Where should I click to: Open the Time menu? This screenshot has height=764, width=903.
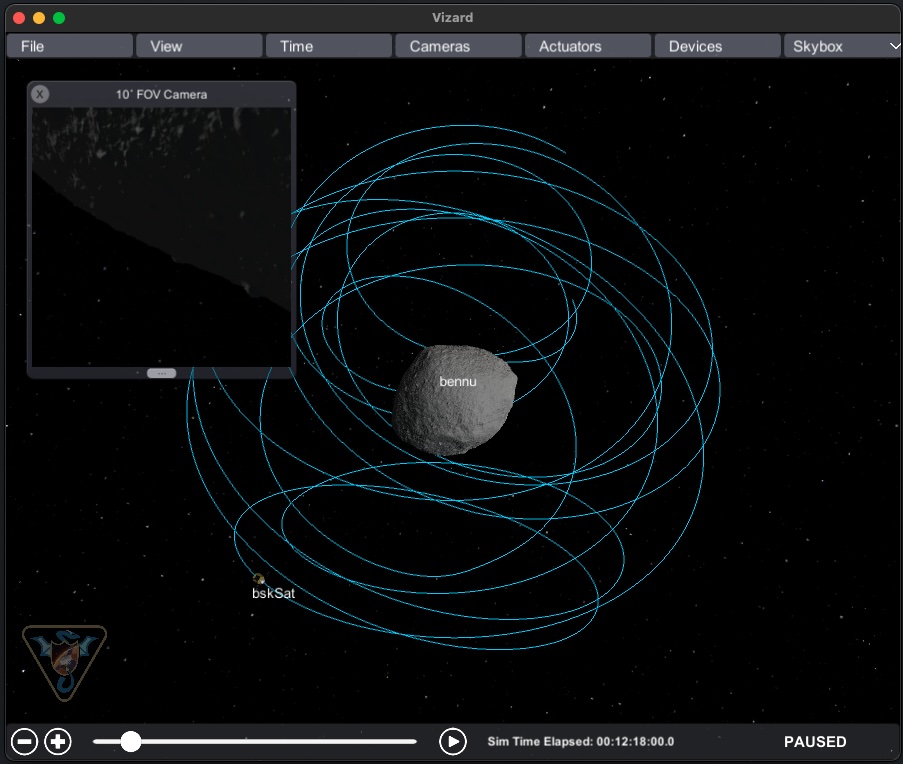(x=328, y=46)
